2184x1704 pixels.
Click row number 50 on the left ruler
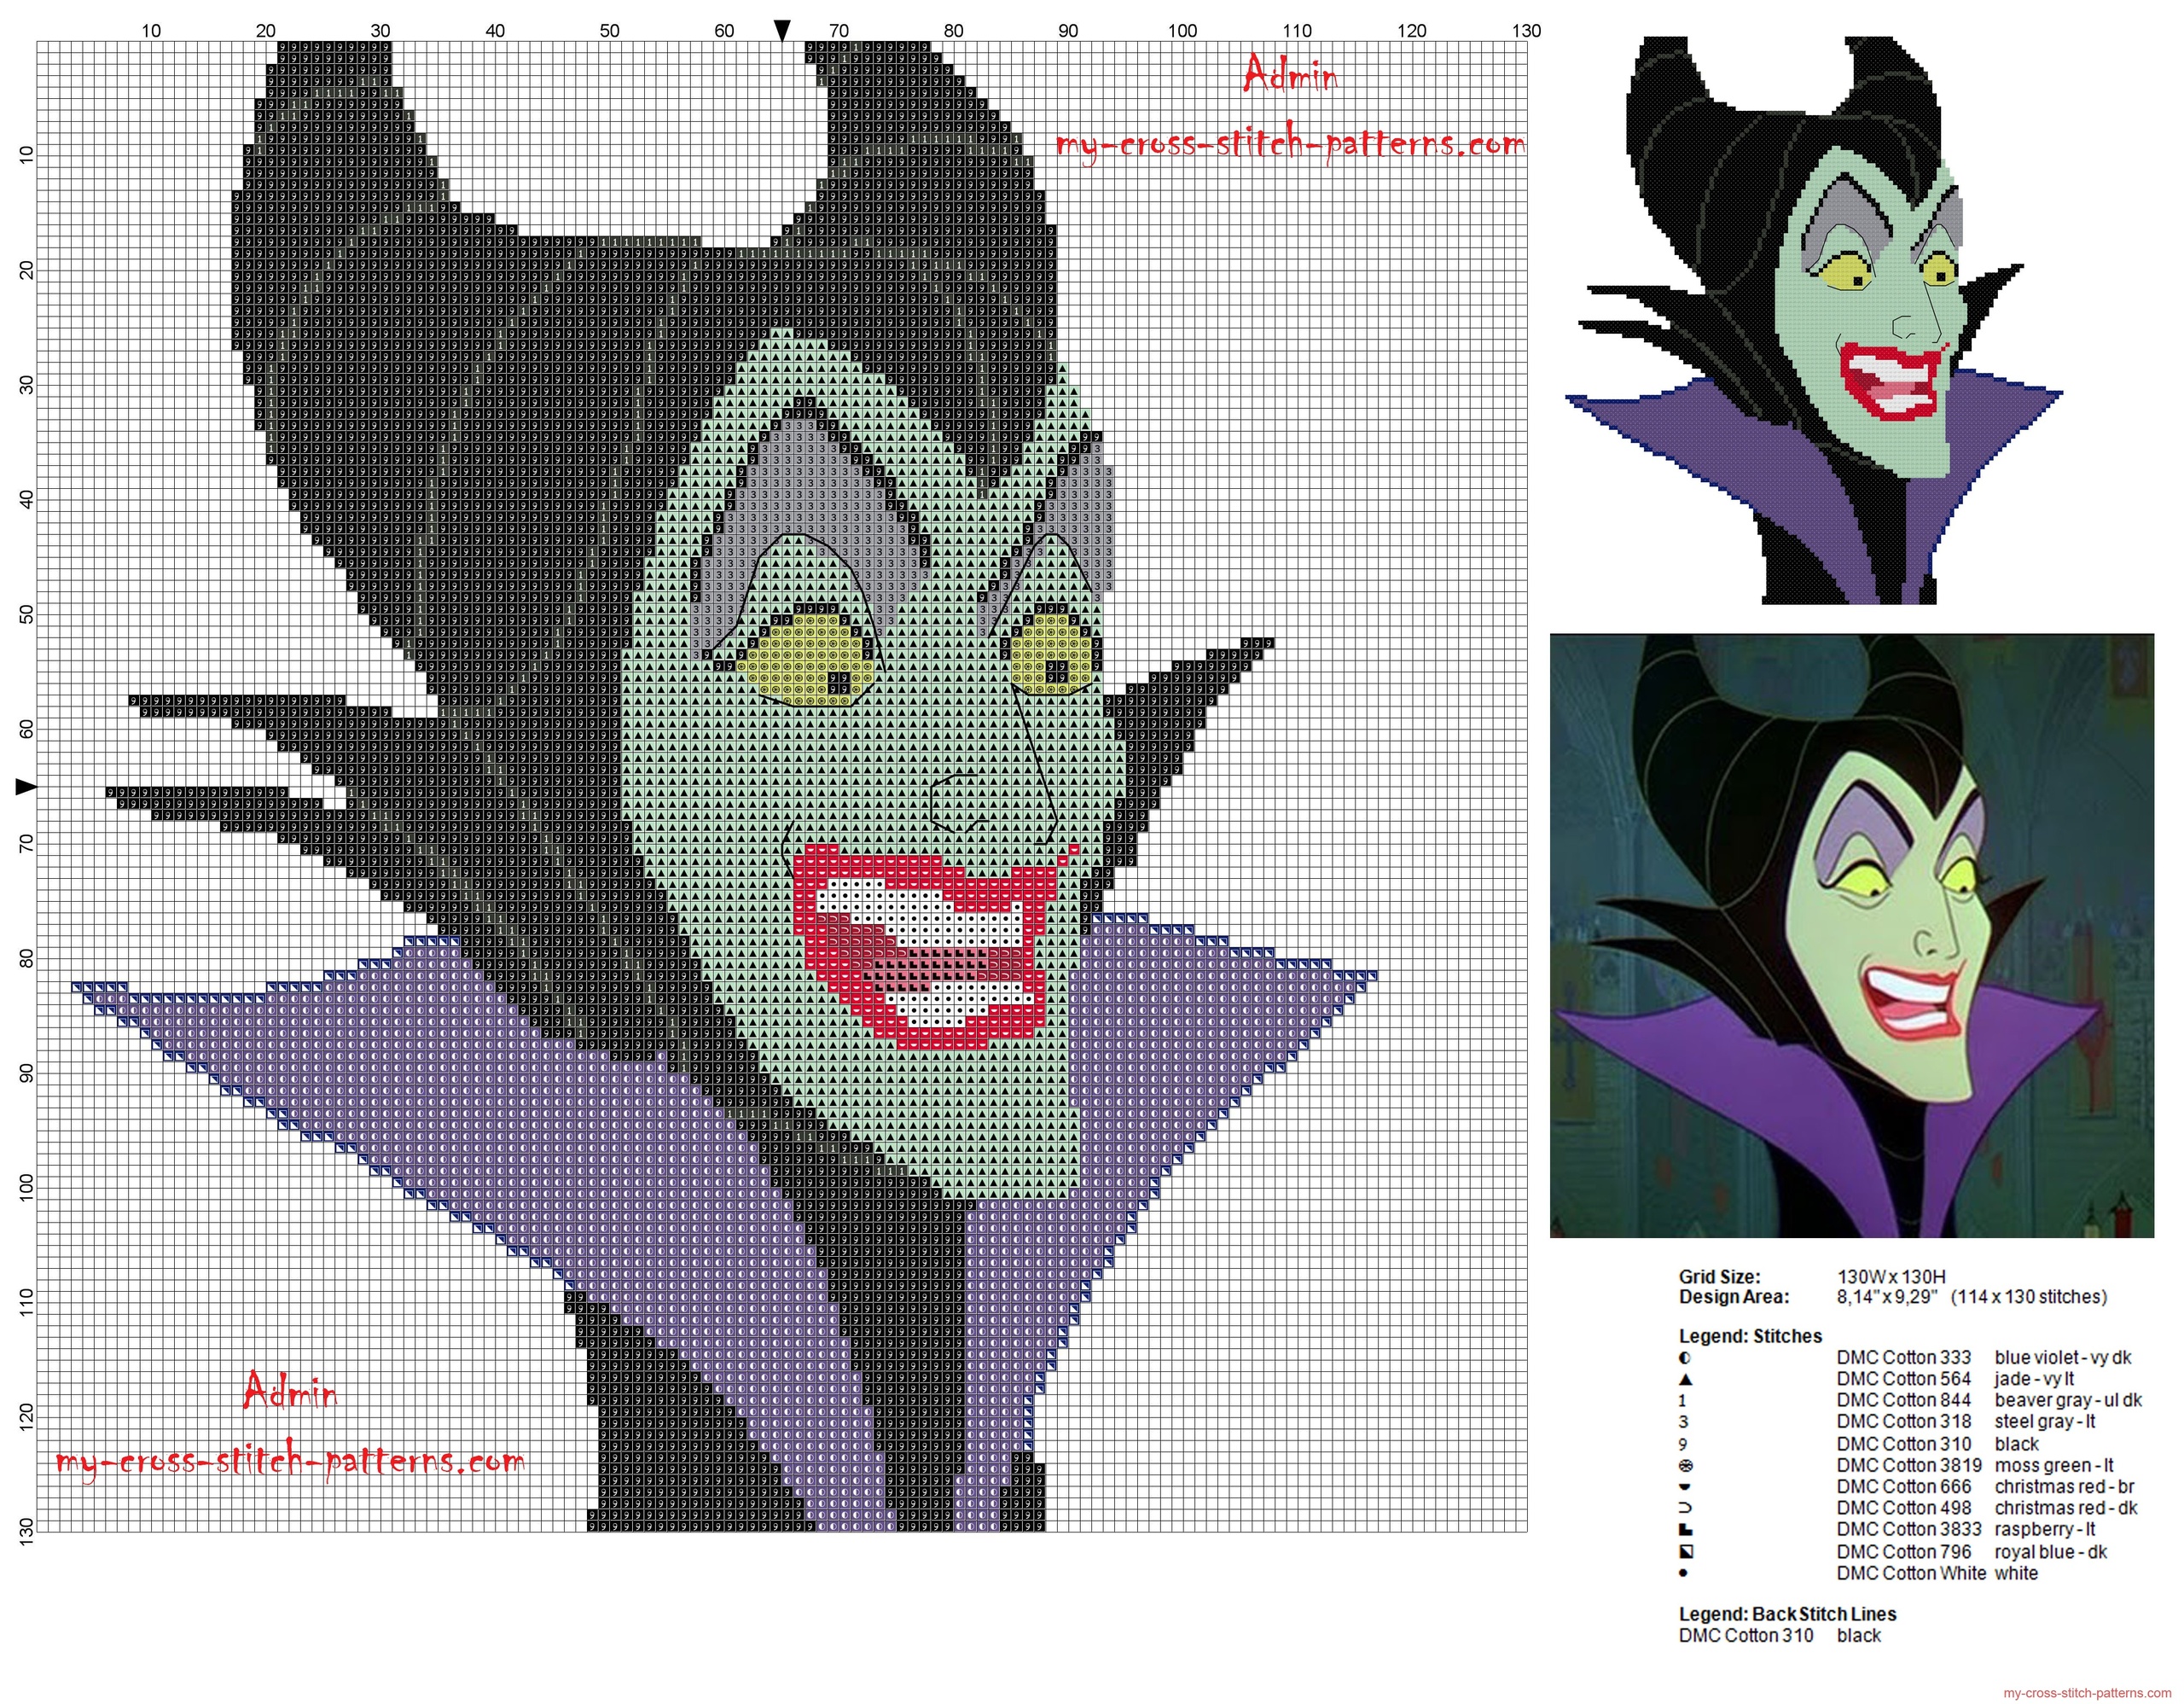[26, 614]
